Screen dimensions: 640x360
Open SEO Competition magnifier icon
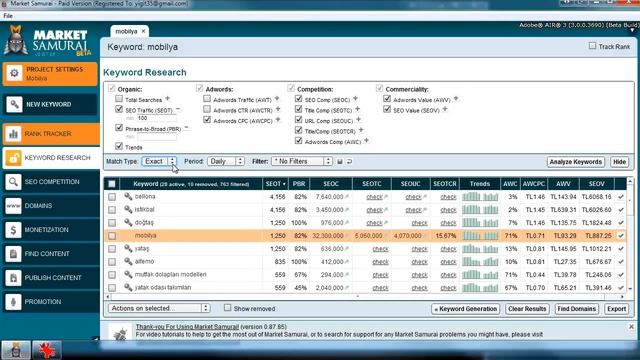click(x=13, y=182)
